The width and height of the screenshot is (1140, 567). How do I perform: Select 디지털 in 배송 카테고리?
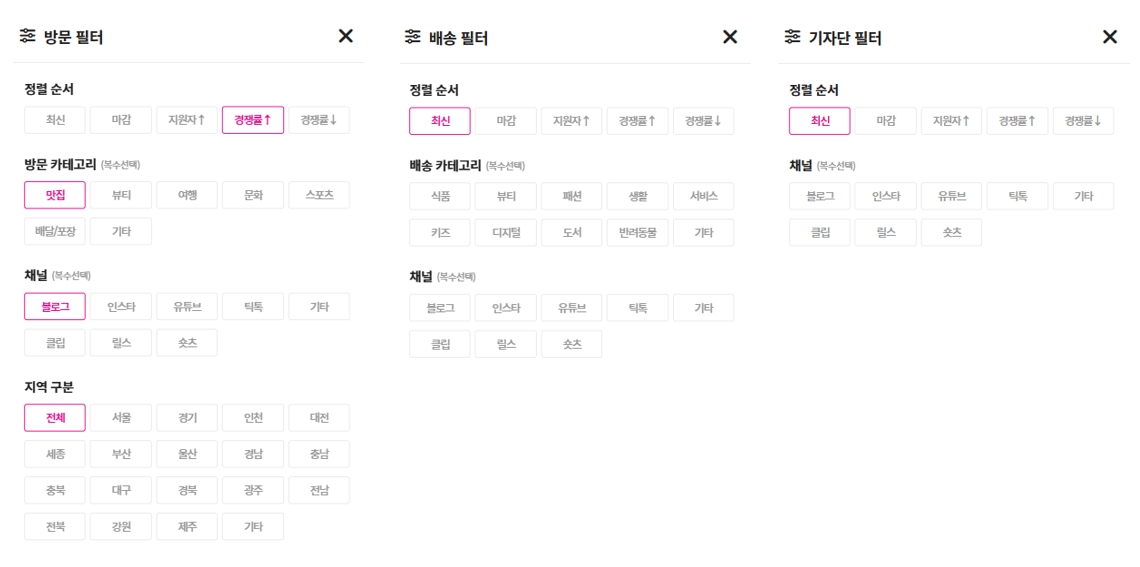click(505, 233)
